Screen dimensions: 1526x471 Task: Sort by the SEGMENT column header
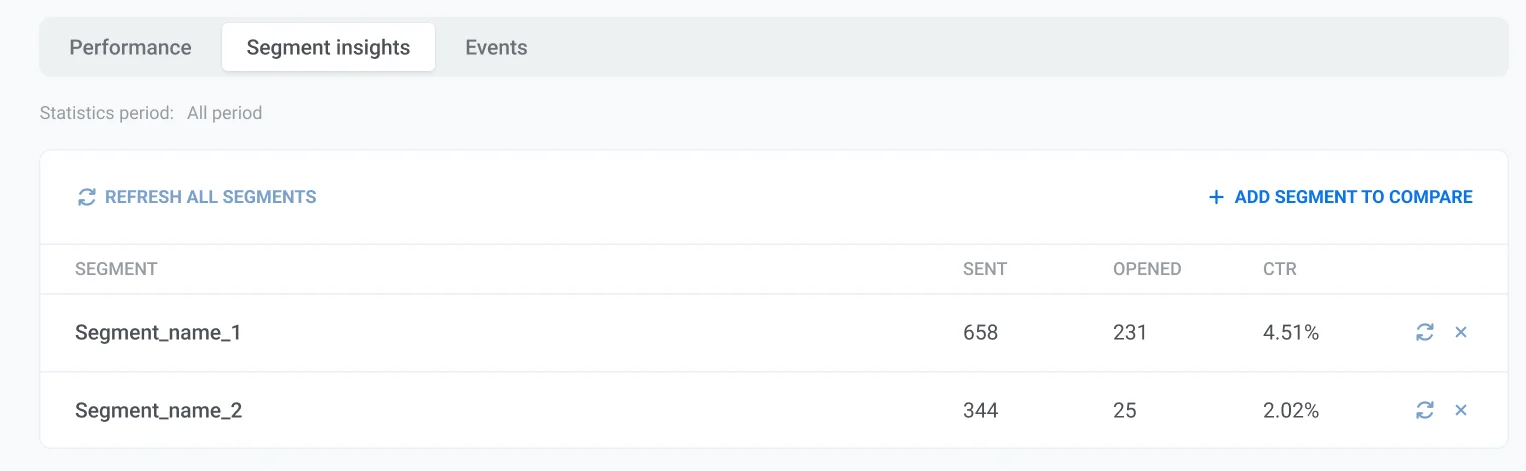(x=116, y=269)
